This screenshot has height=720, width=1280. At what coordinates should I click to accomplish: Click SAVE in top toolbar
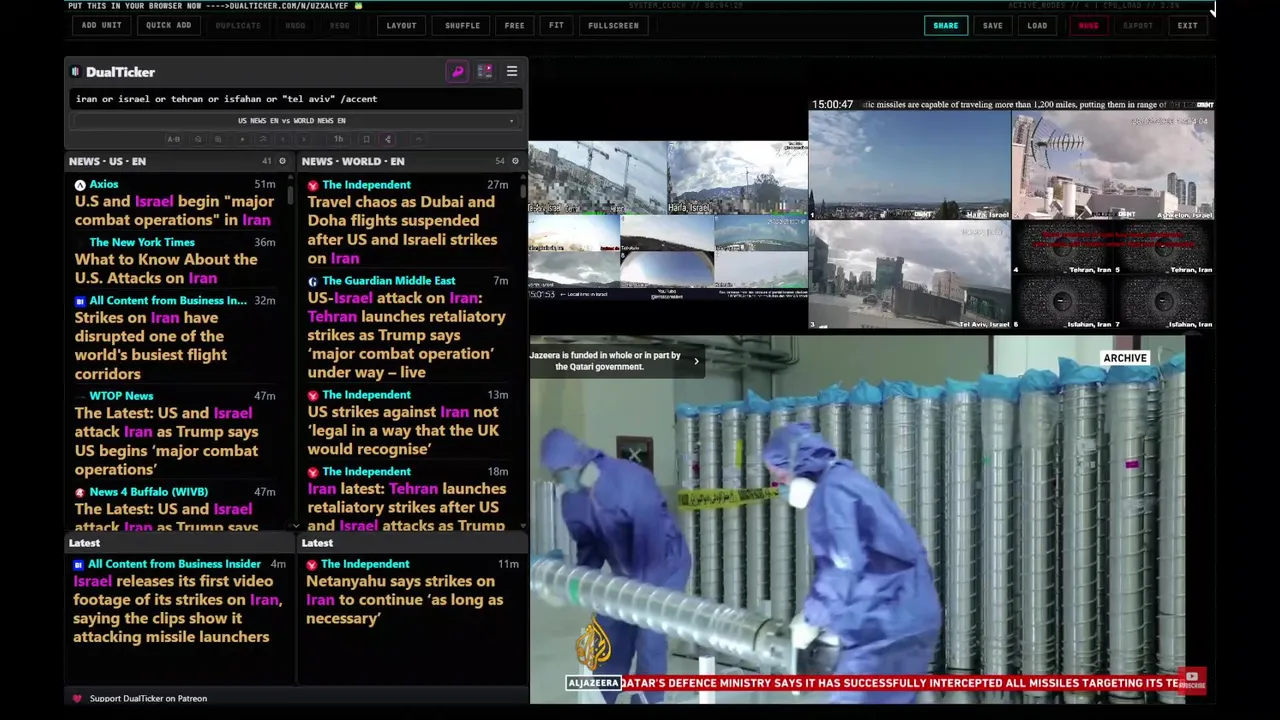pos(992,25)
